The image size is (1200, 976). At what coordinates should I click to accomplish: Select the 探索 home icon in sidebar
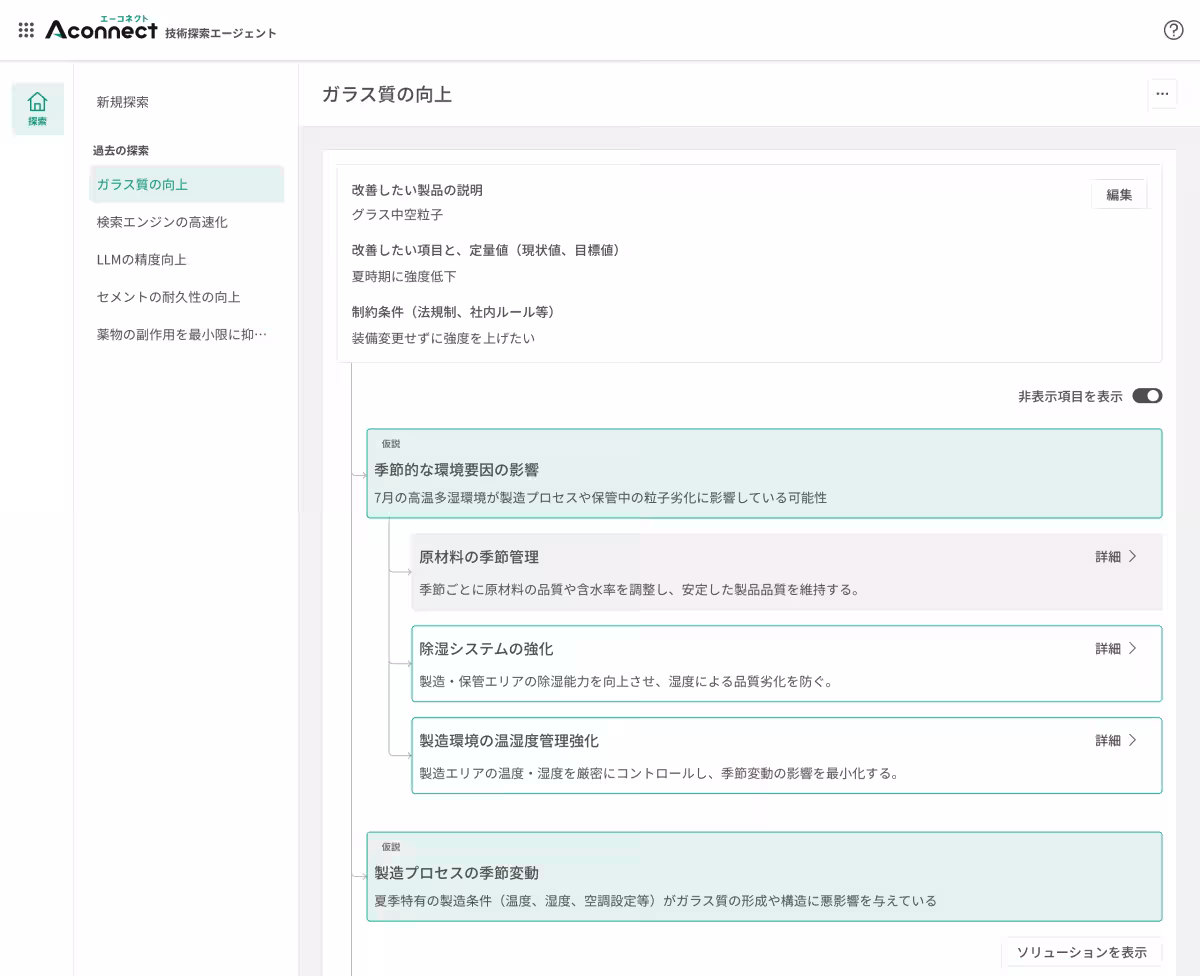(x=37, y=108)
